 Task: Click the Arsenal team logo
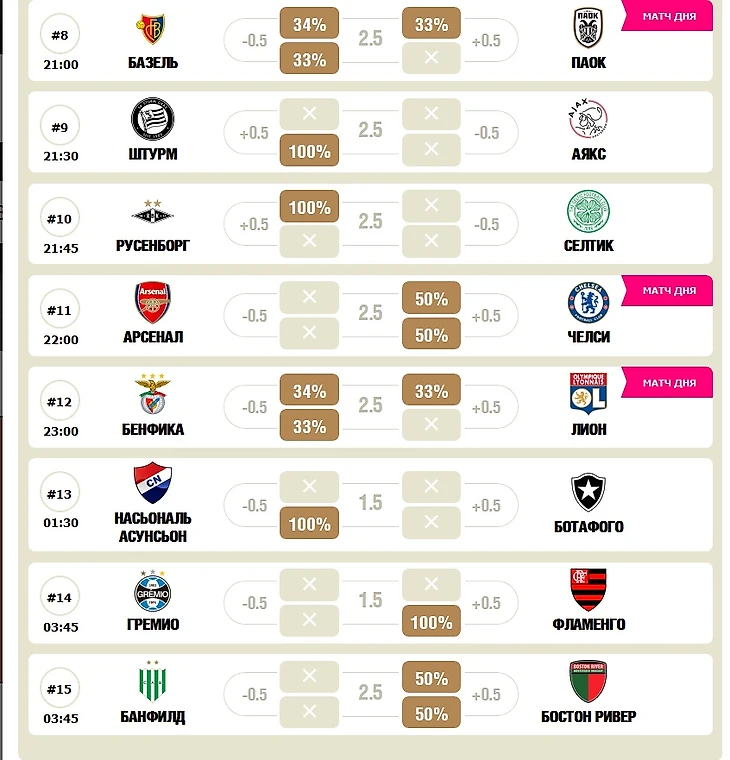[x=153, y=302]
